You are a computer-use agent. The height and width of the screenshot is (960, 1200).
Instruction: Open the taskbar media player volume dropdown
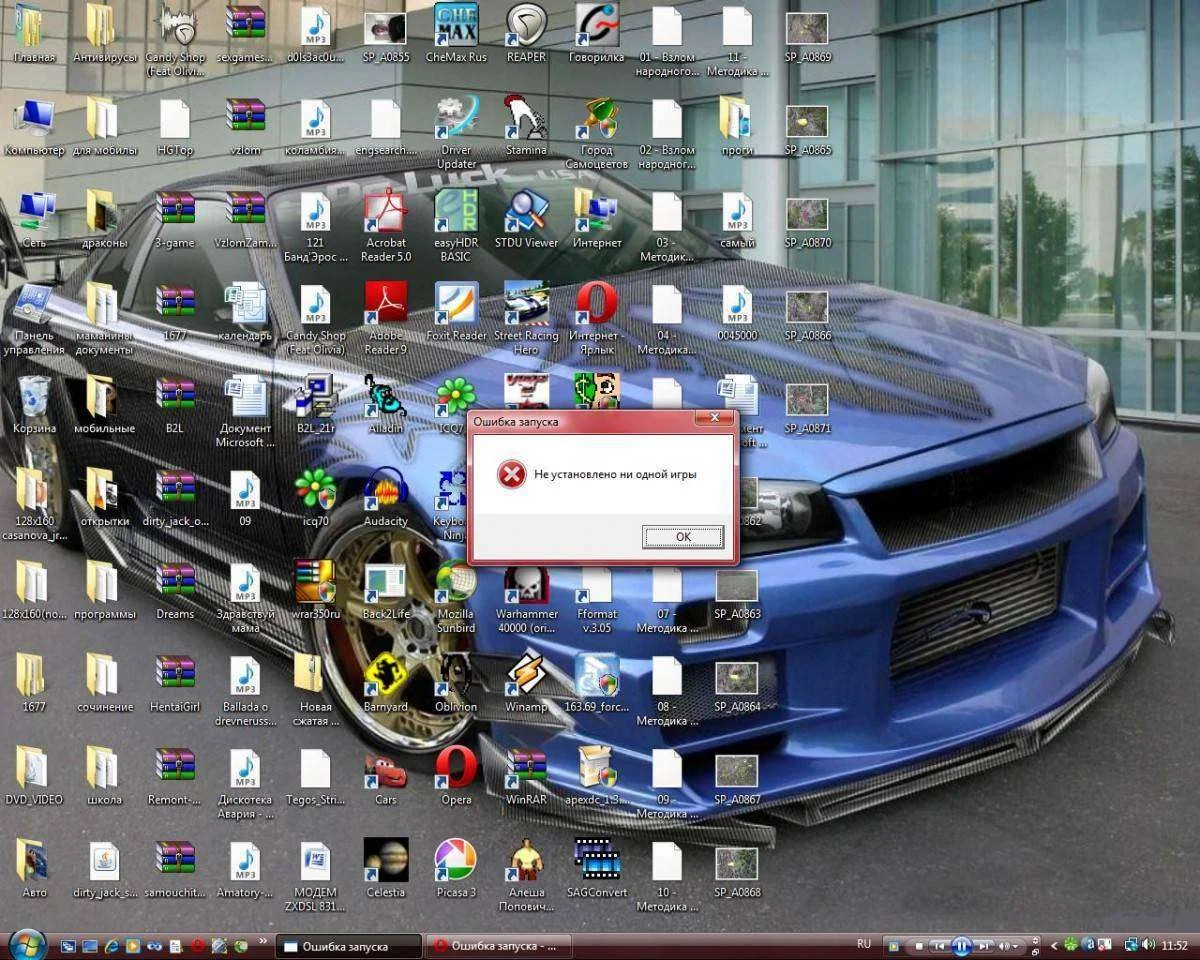click(x=1015, y=946)
